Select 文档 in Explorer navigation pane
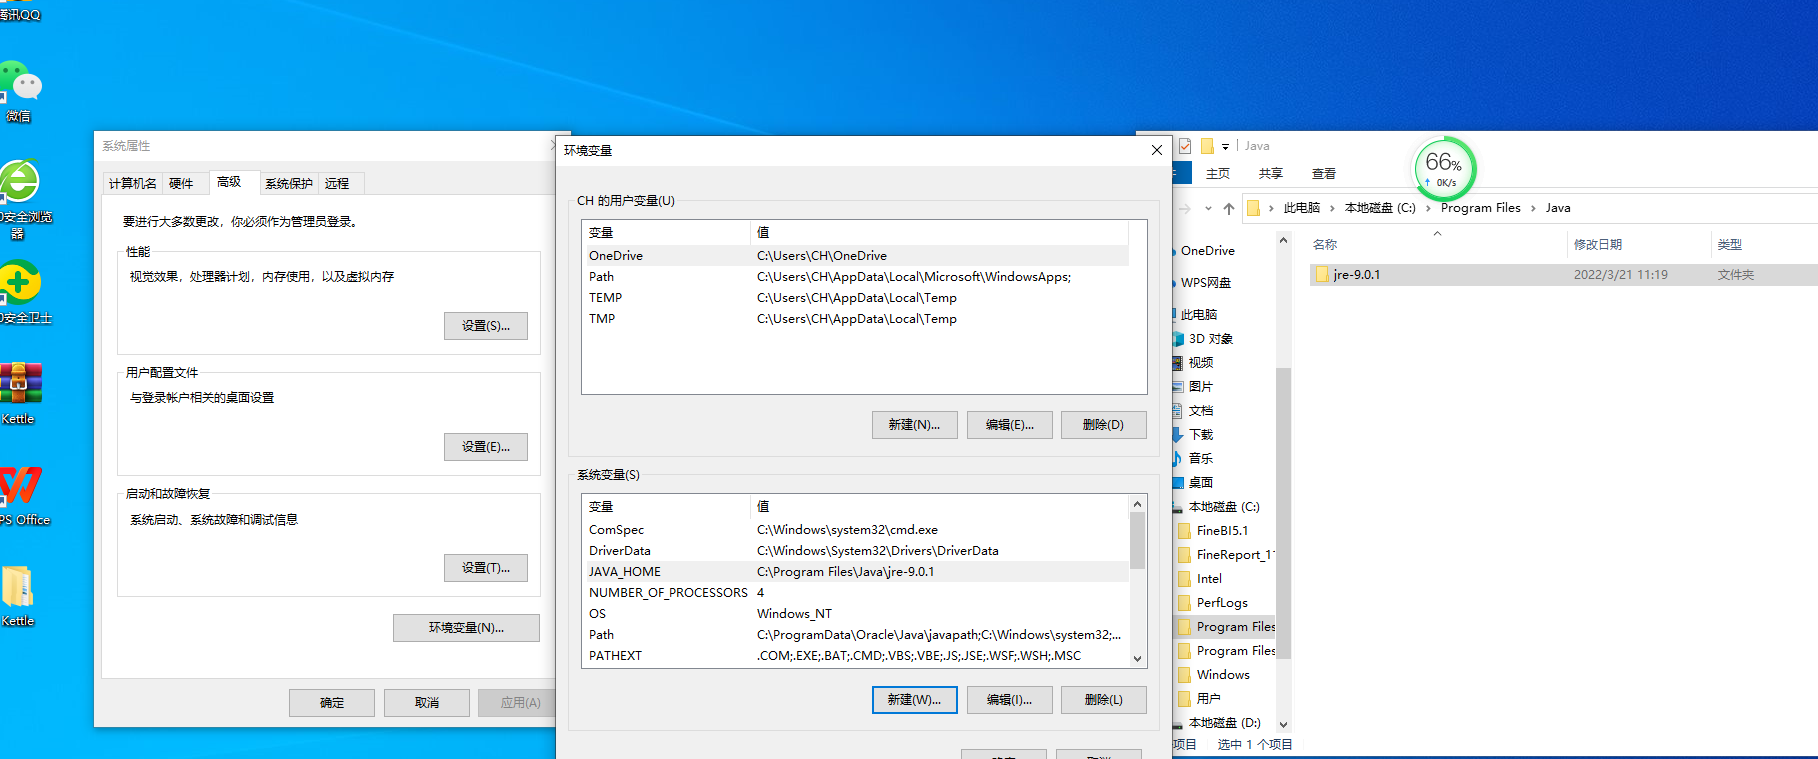1818x759 pixels. point(1200,411)
